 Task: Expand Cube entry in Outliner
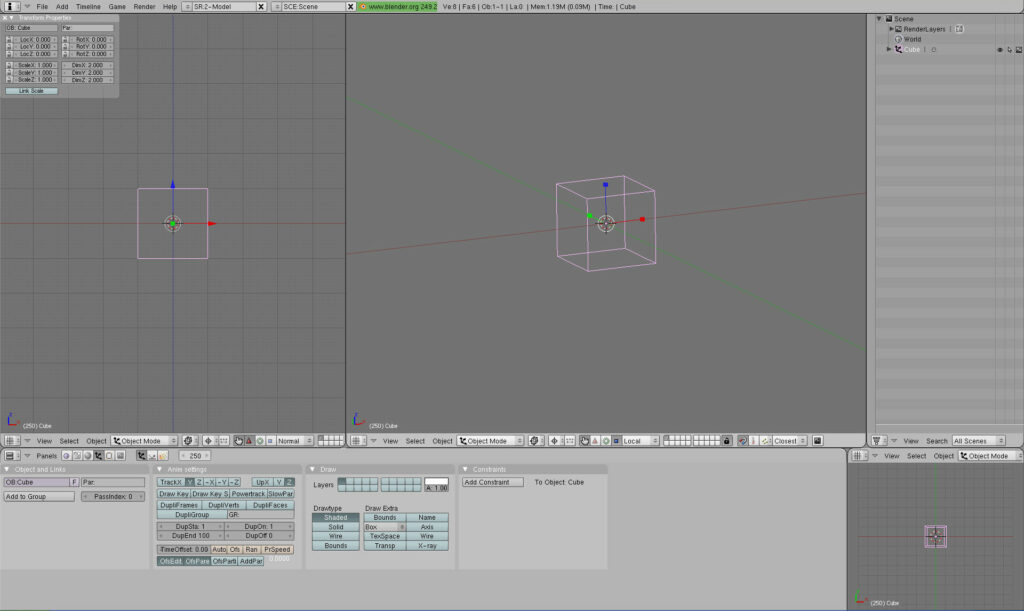(888, 50)
